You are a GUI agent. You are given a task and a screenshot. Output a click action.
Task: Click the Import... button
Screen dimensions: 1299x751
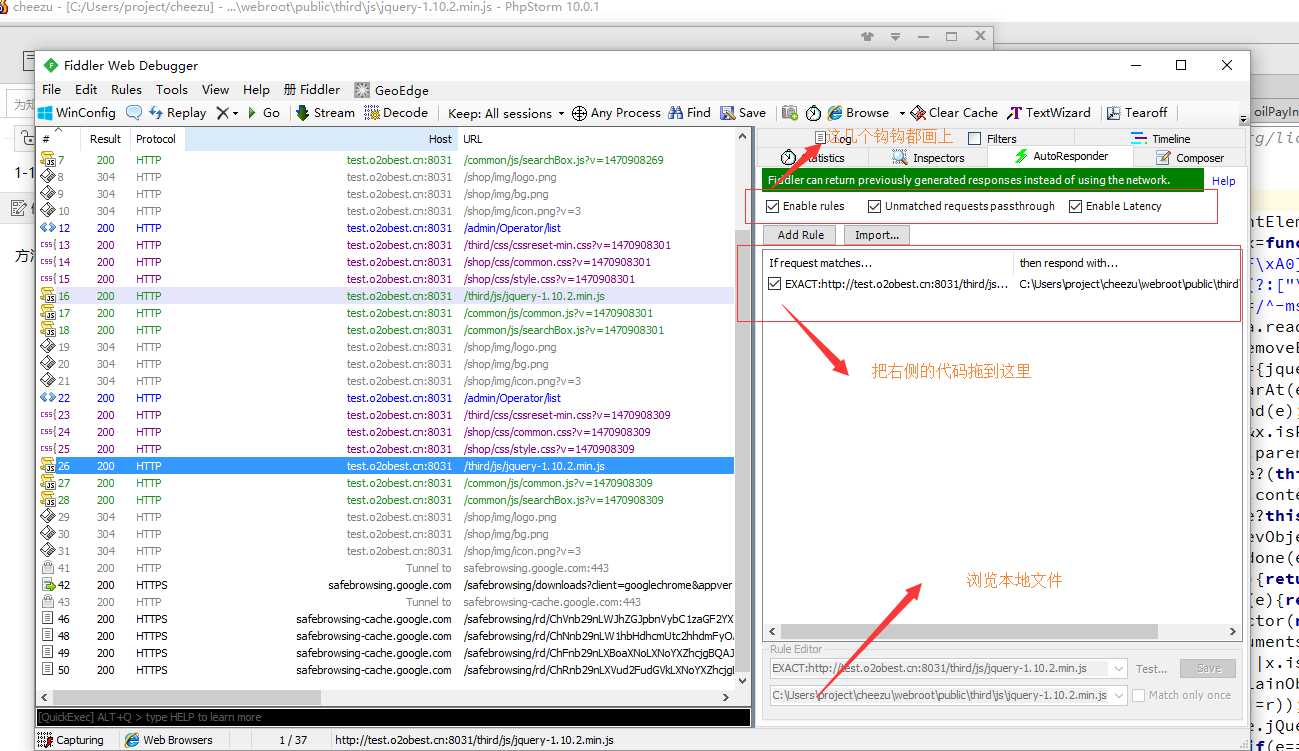(x=877, y=235)
